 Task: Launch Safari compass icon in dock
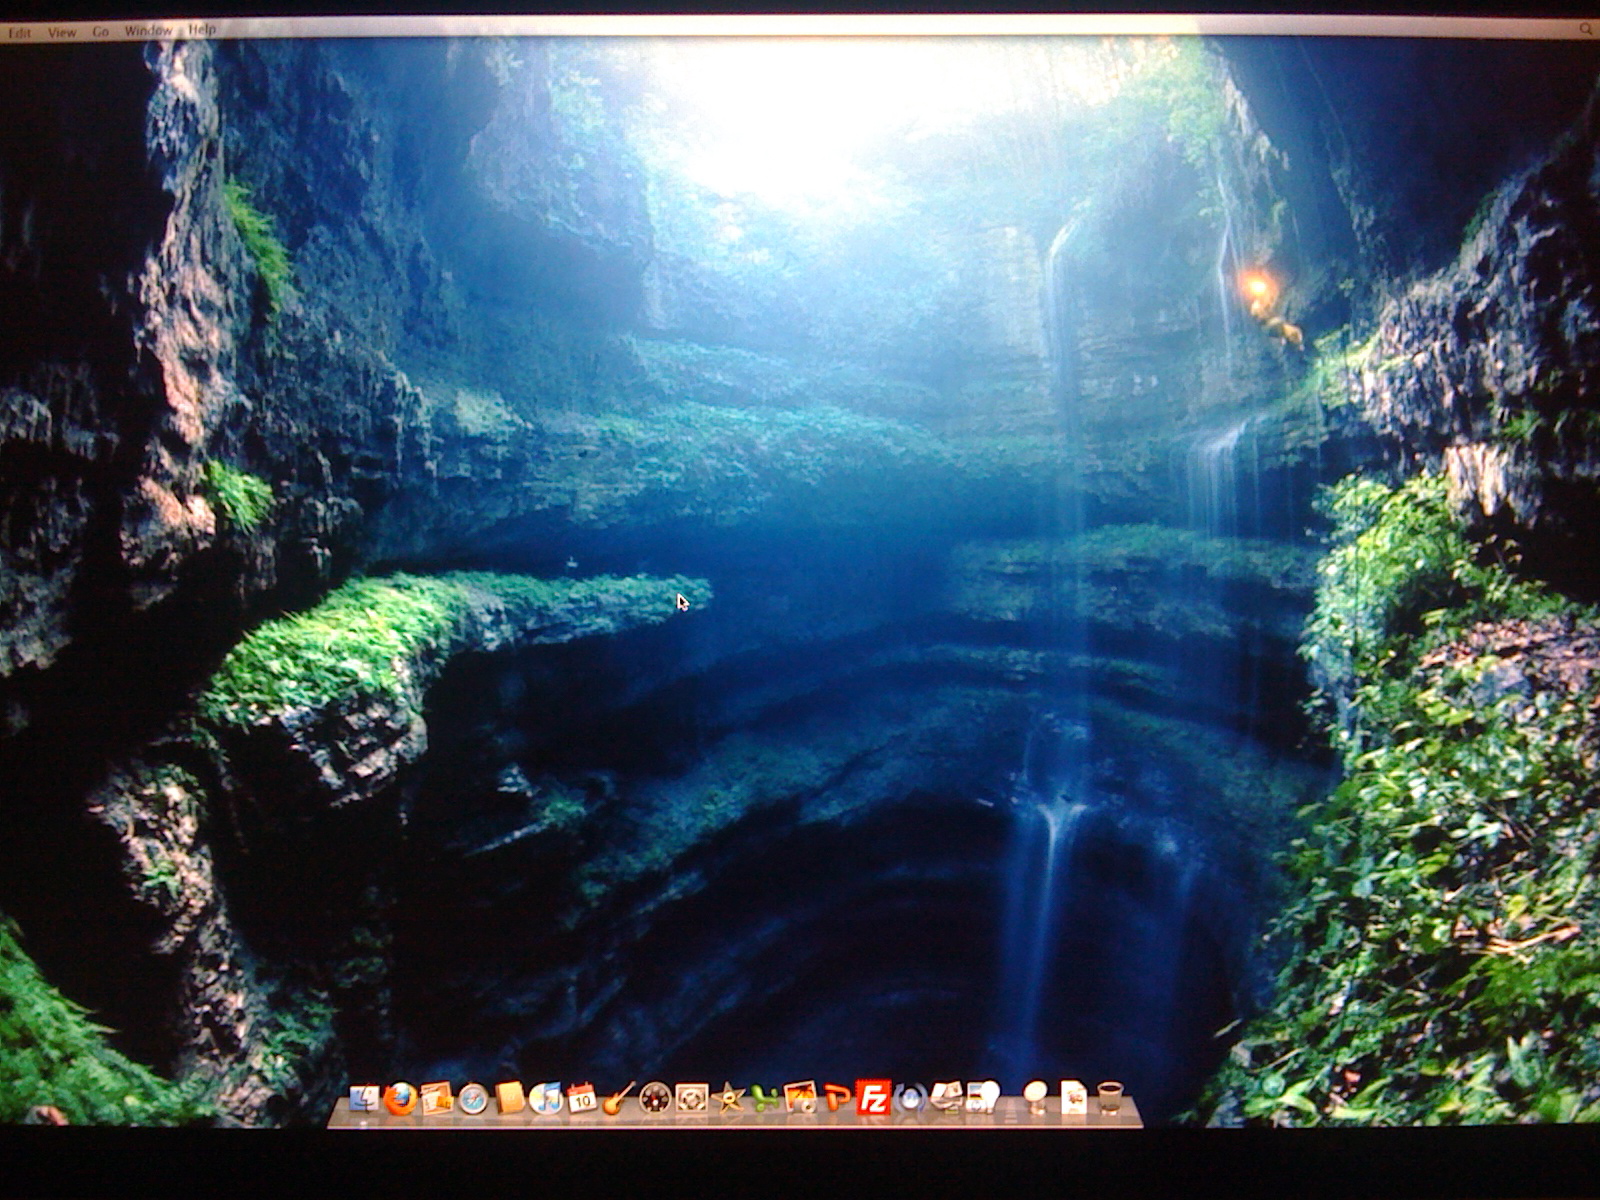point(473,1099)
